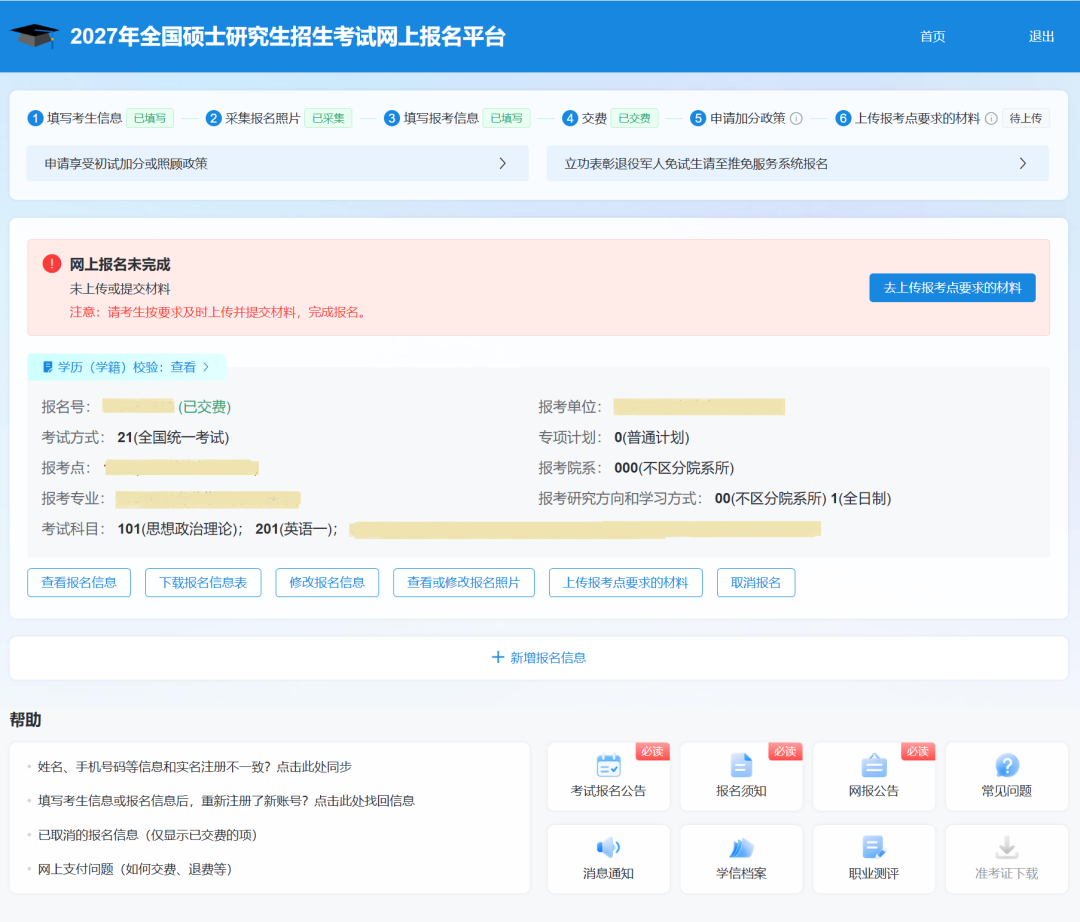Open 网上支付问题 help link
Image resolution: width=1080 pixels, height=922 pixels.
click(x=135, y=870)
